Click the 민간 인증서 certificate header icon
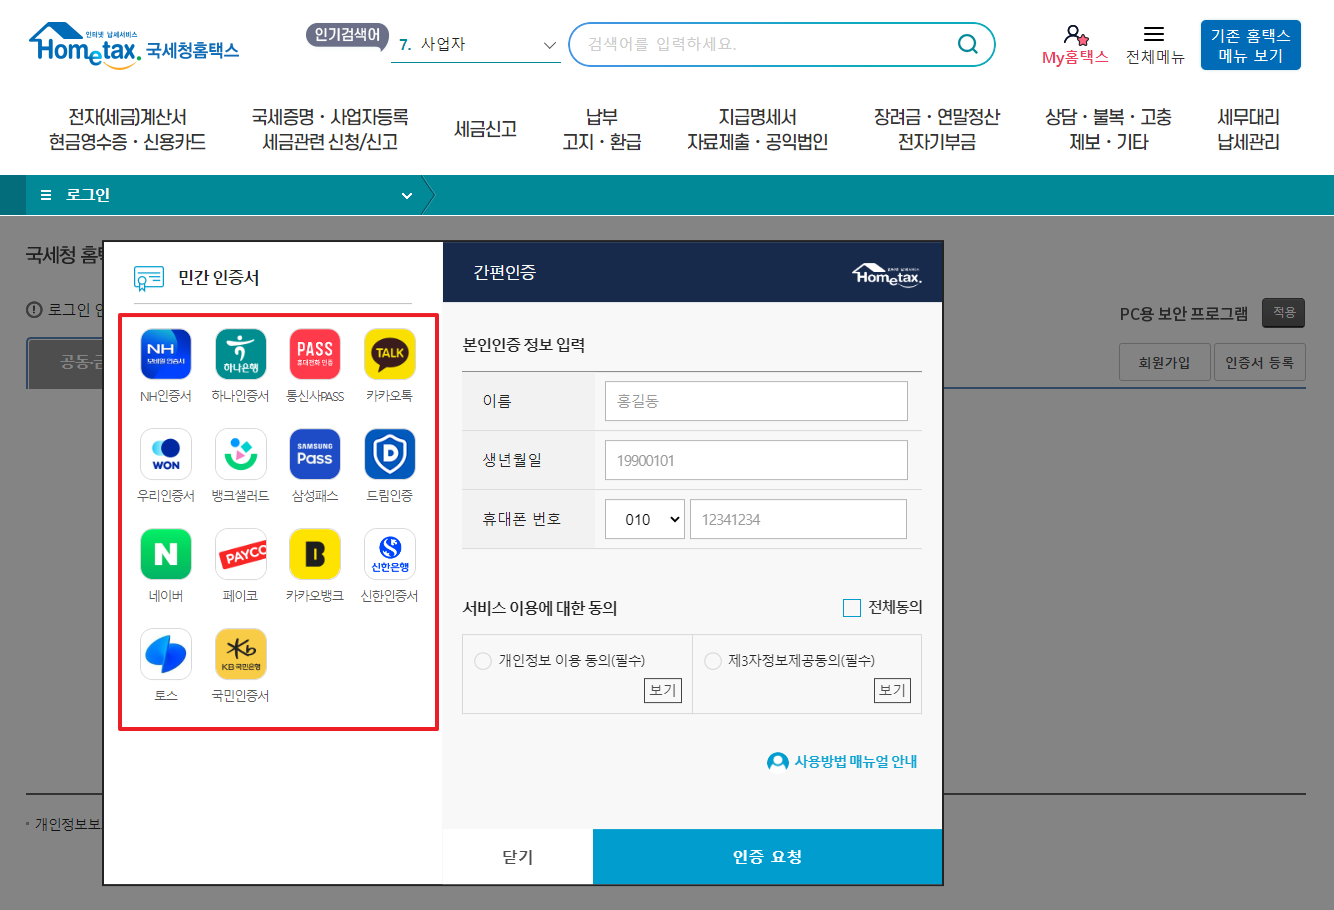Viewport: 1334px width, 910px height. coord(149,277)
